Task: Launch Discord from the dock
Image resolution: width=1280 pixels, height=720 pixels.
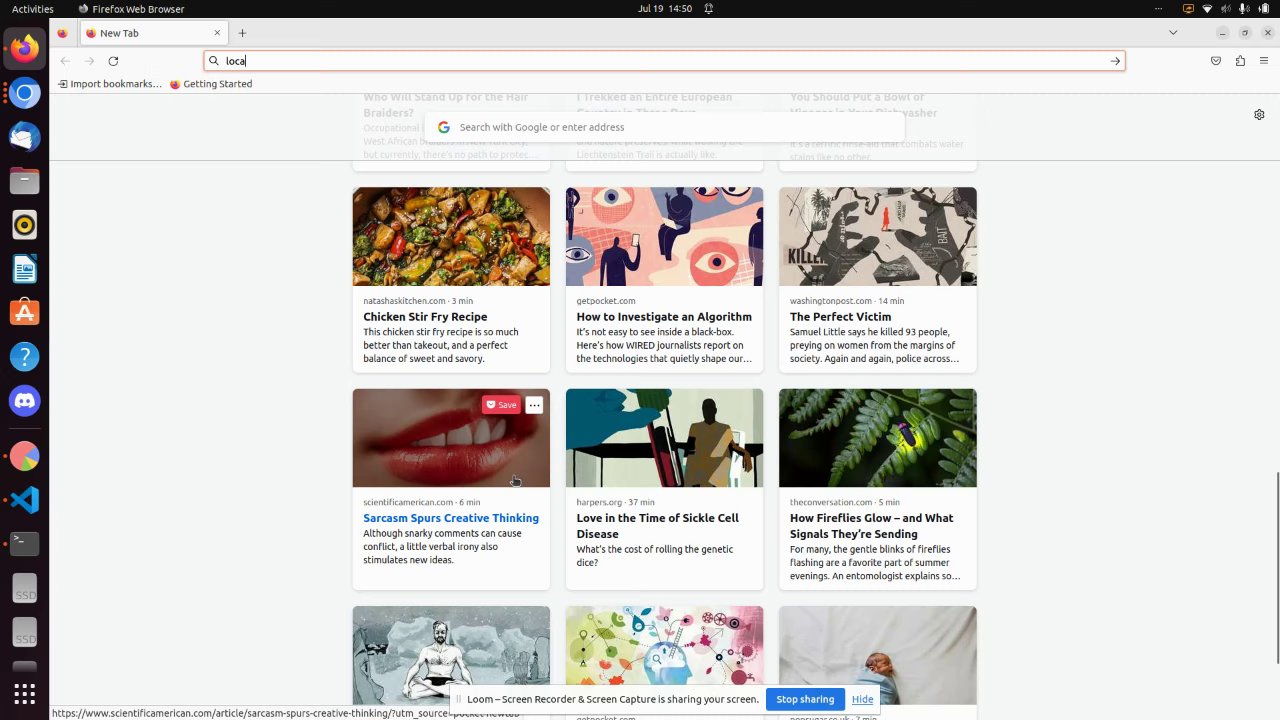Action: point(25,401)
